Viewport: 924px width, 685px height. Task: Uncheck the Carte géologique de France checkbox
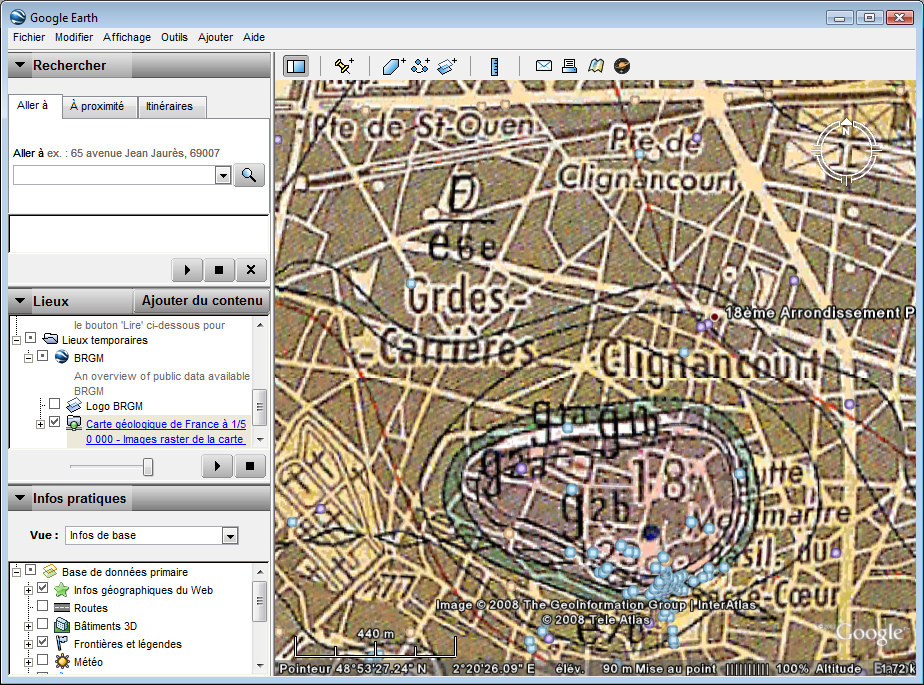point(54,421)
